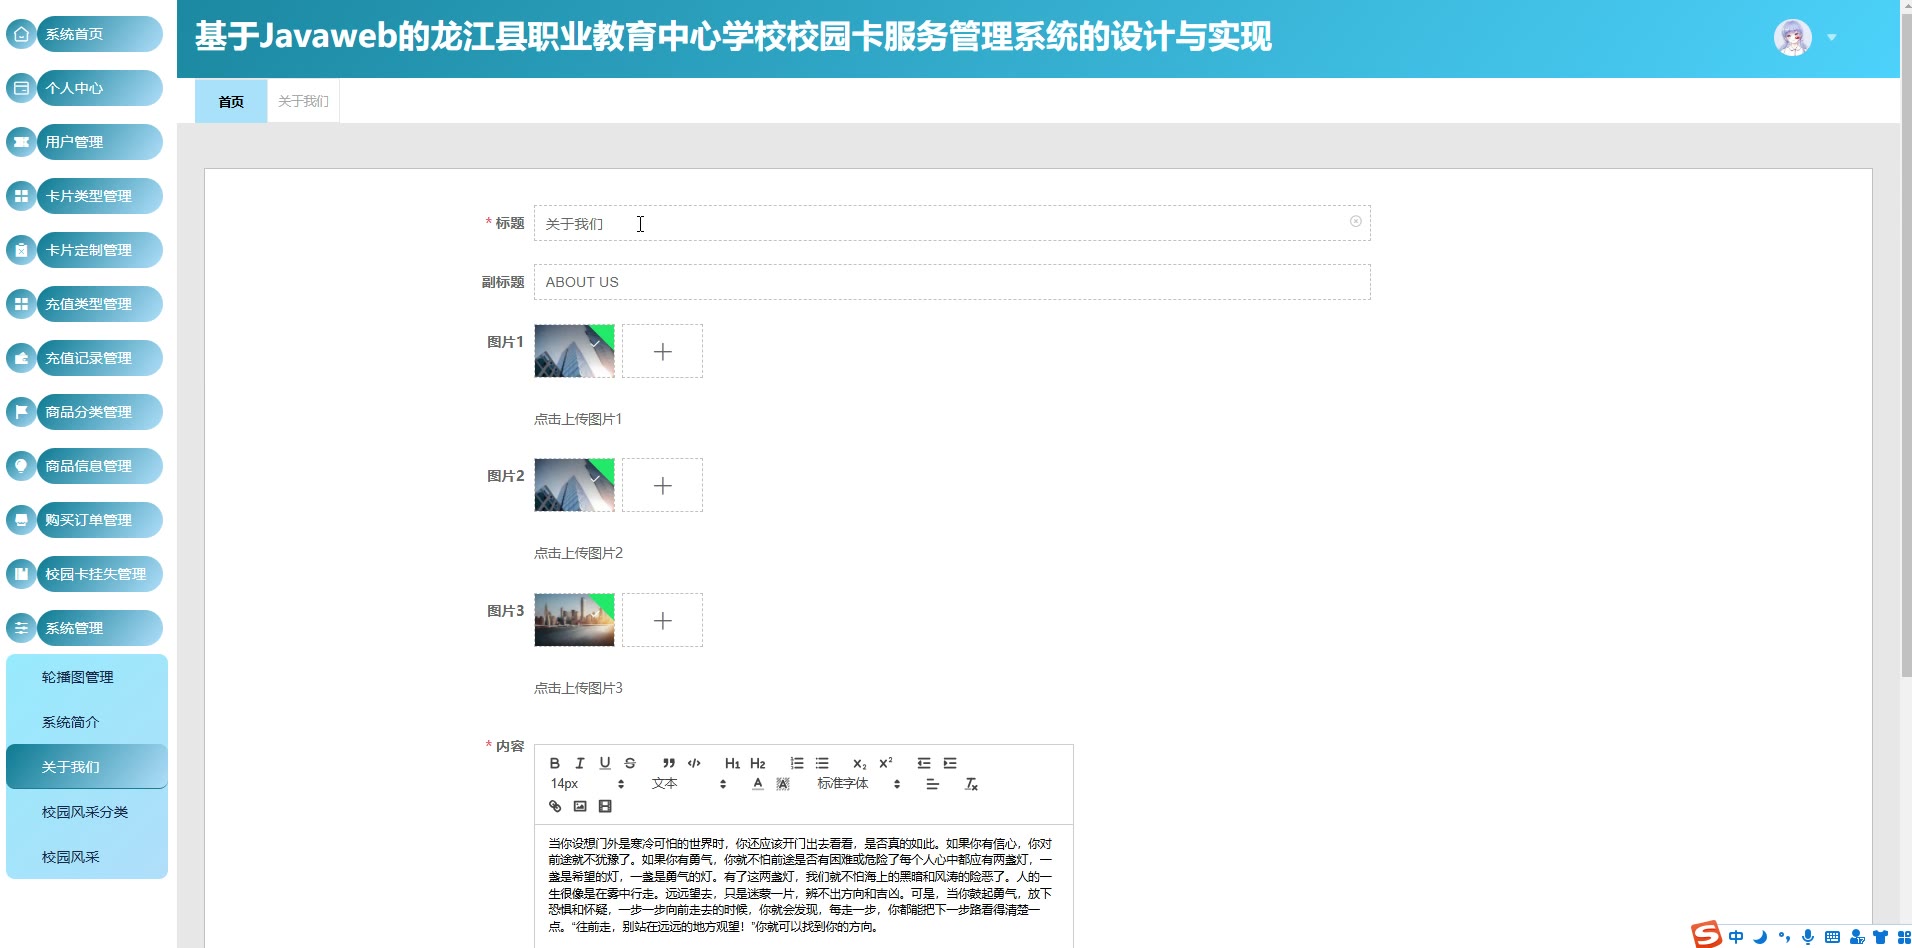Select 关于我们 in the sidebar submenu
The height and width of the screenshot is (948, 1912).
click(x=87, y=767)
